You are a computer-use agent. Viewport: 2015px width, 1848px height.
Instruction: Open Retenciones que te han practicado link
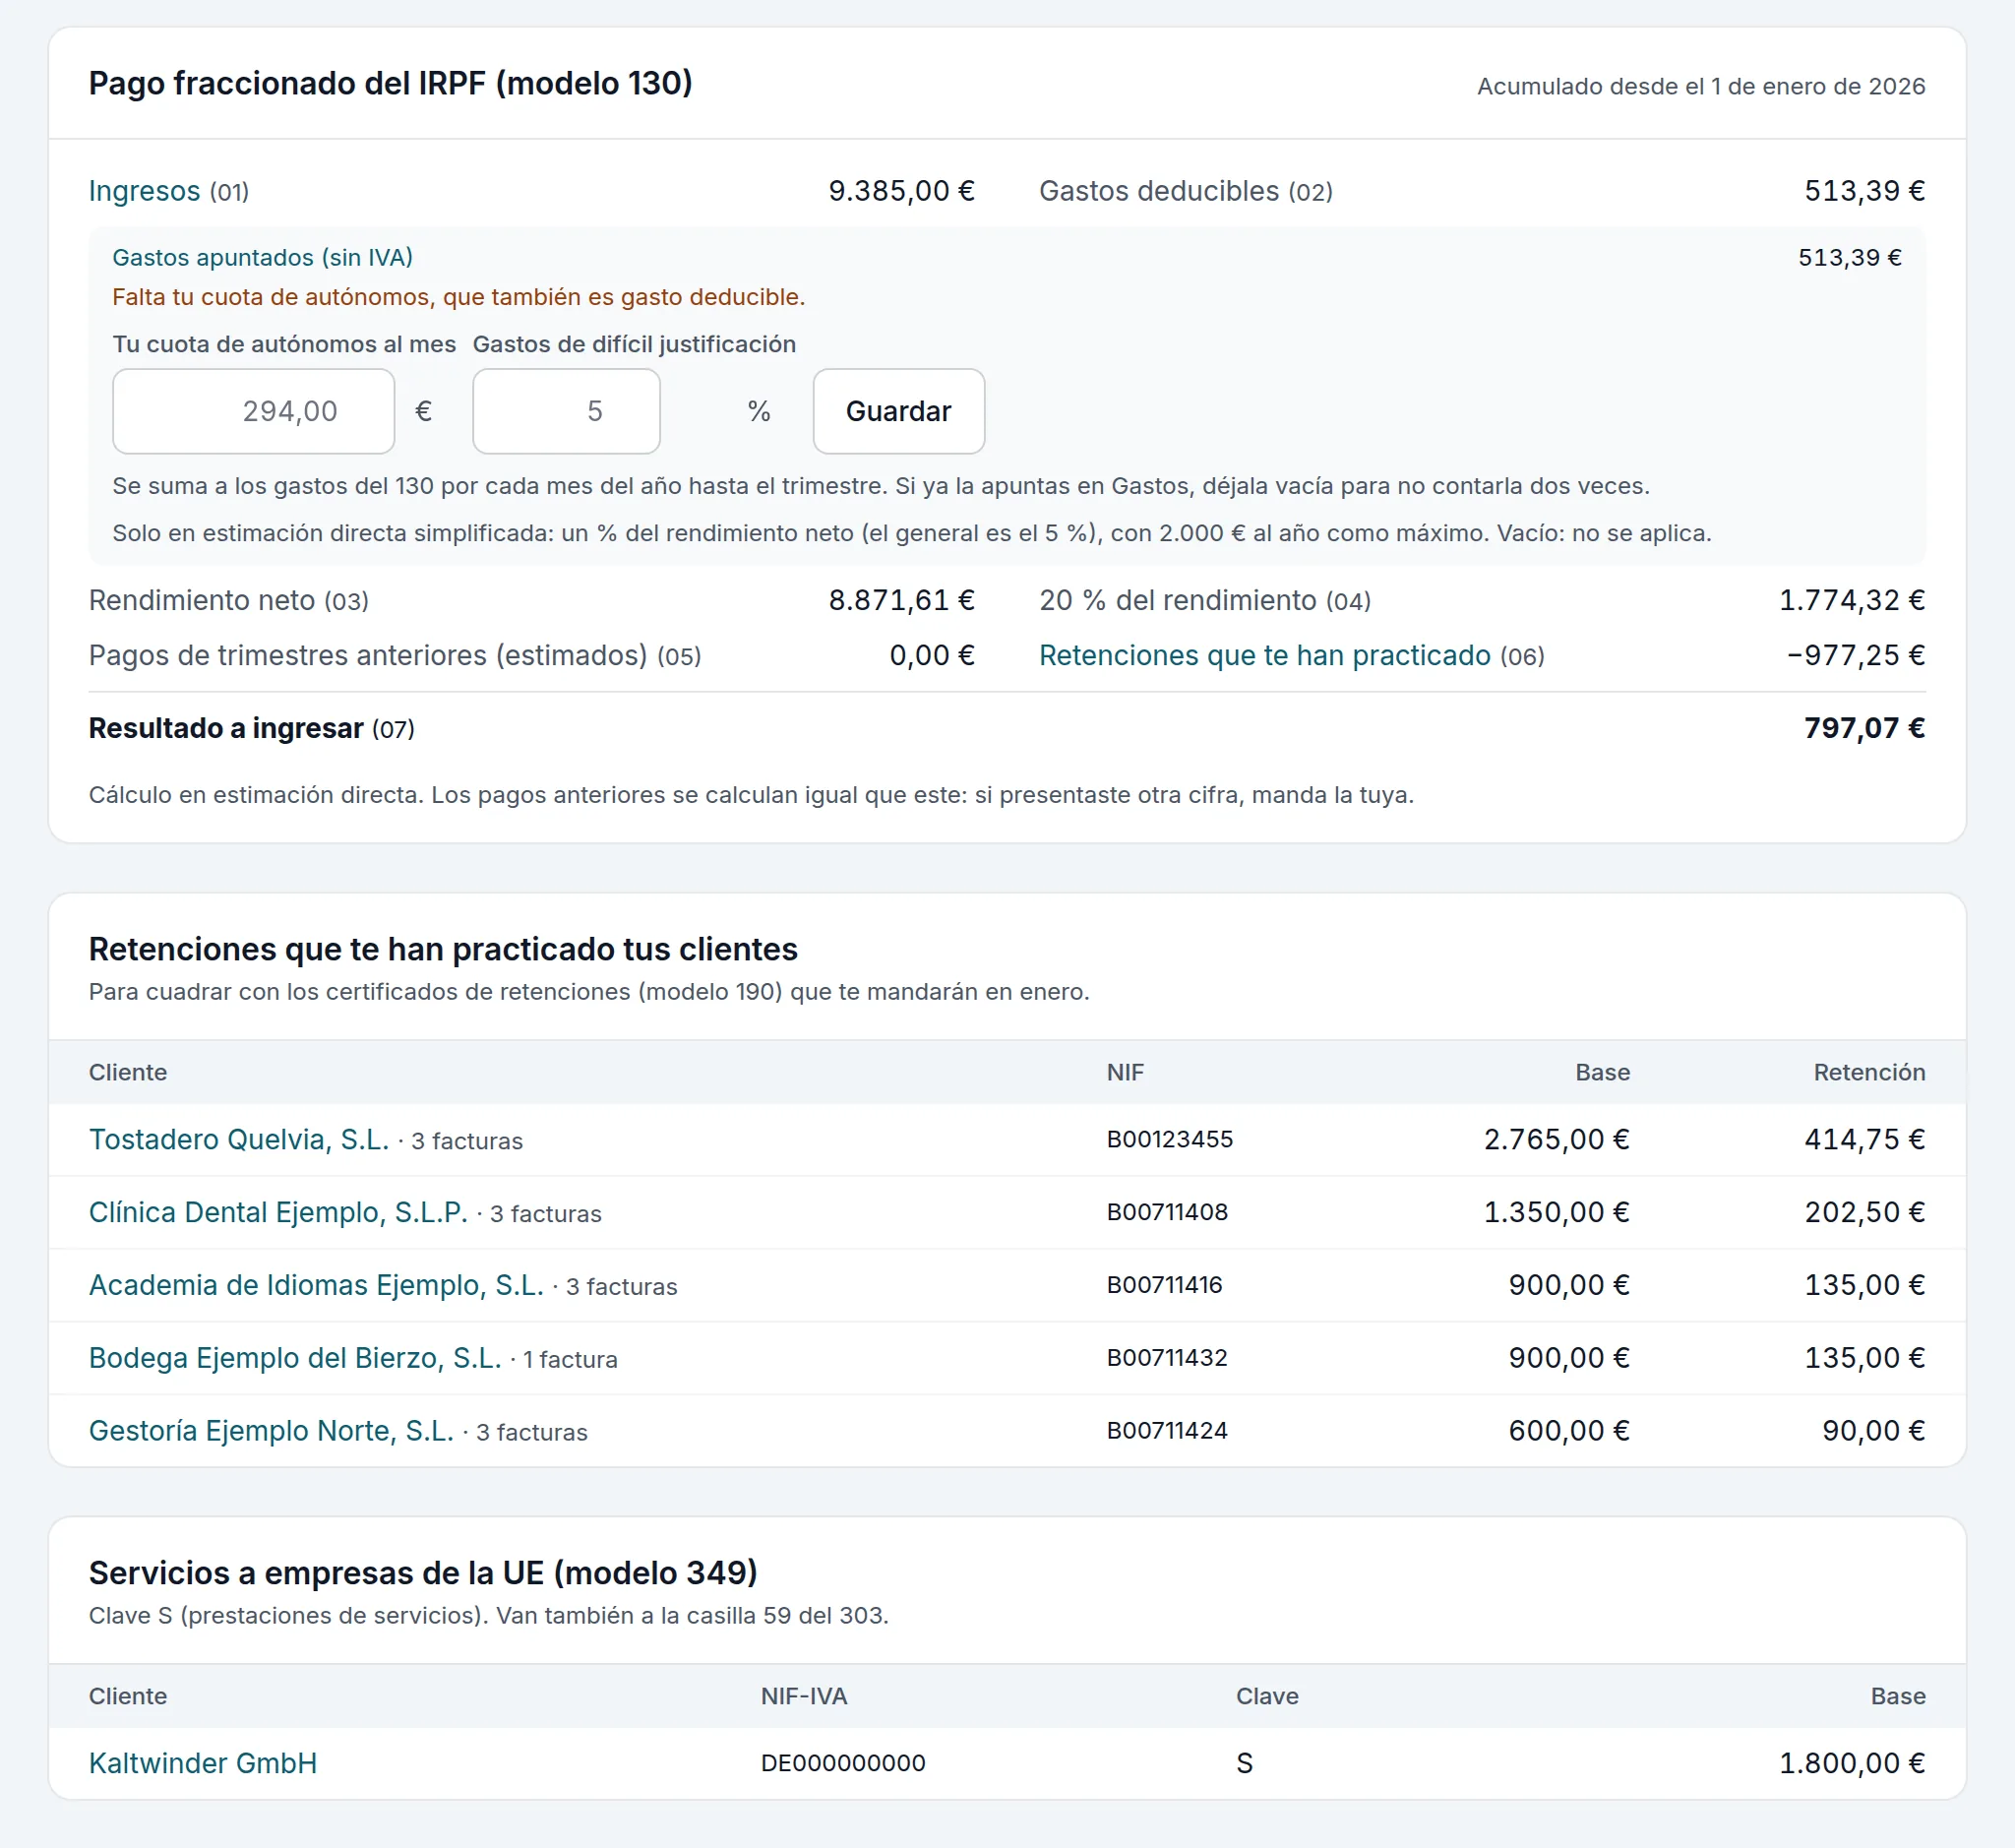1264,655
